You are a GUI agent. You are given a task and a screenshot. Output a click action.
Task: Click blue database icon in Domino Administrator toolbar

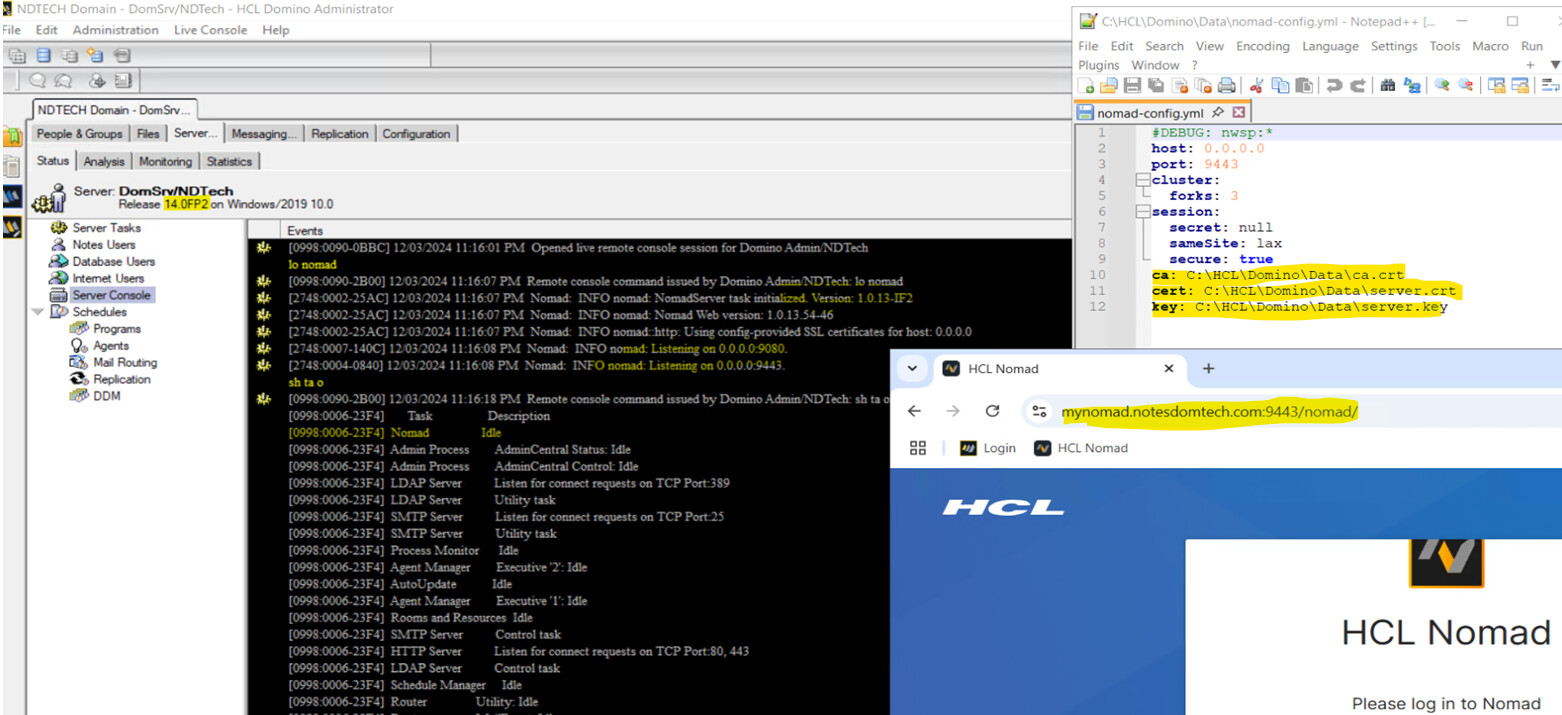pos(43,55)
